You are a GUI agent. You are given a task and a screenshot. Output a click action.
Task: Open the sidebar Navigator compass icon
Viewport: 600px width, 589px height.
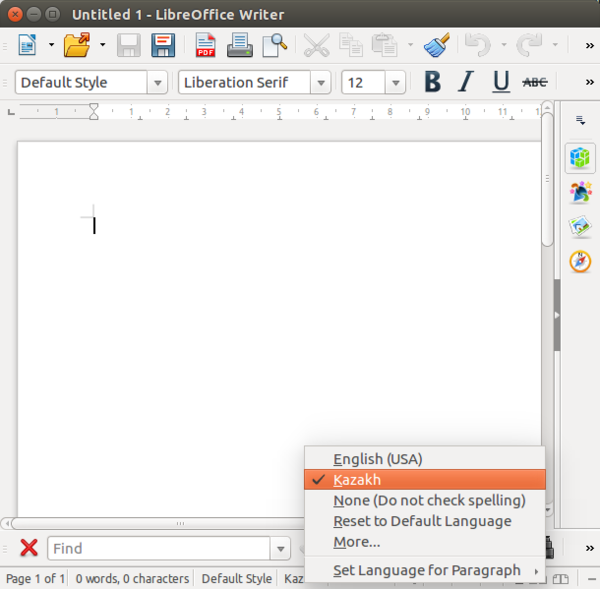(x=580, y=261)
